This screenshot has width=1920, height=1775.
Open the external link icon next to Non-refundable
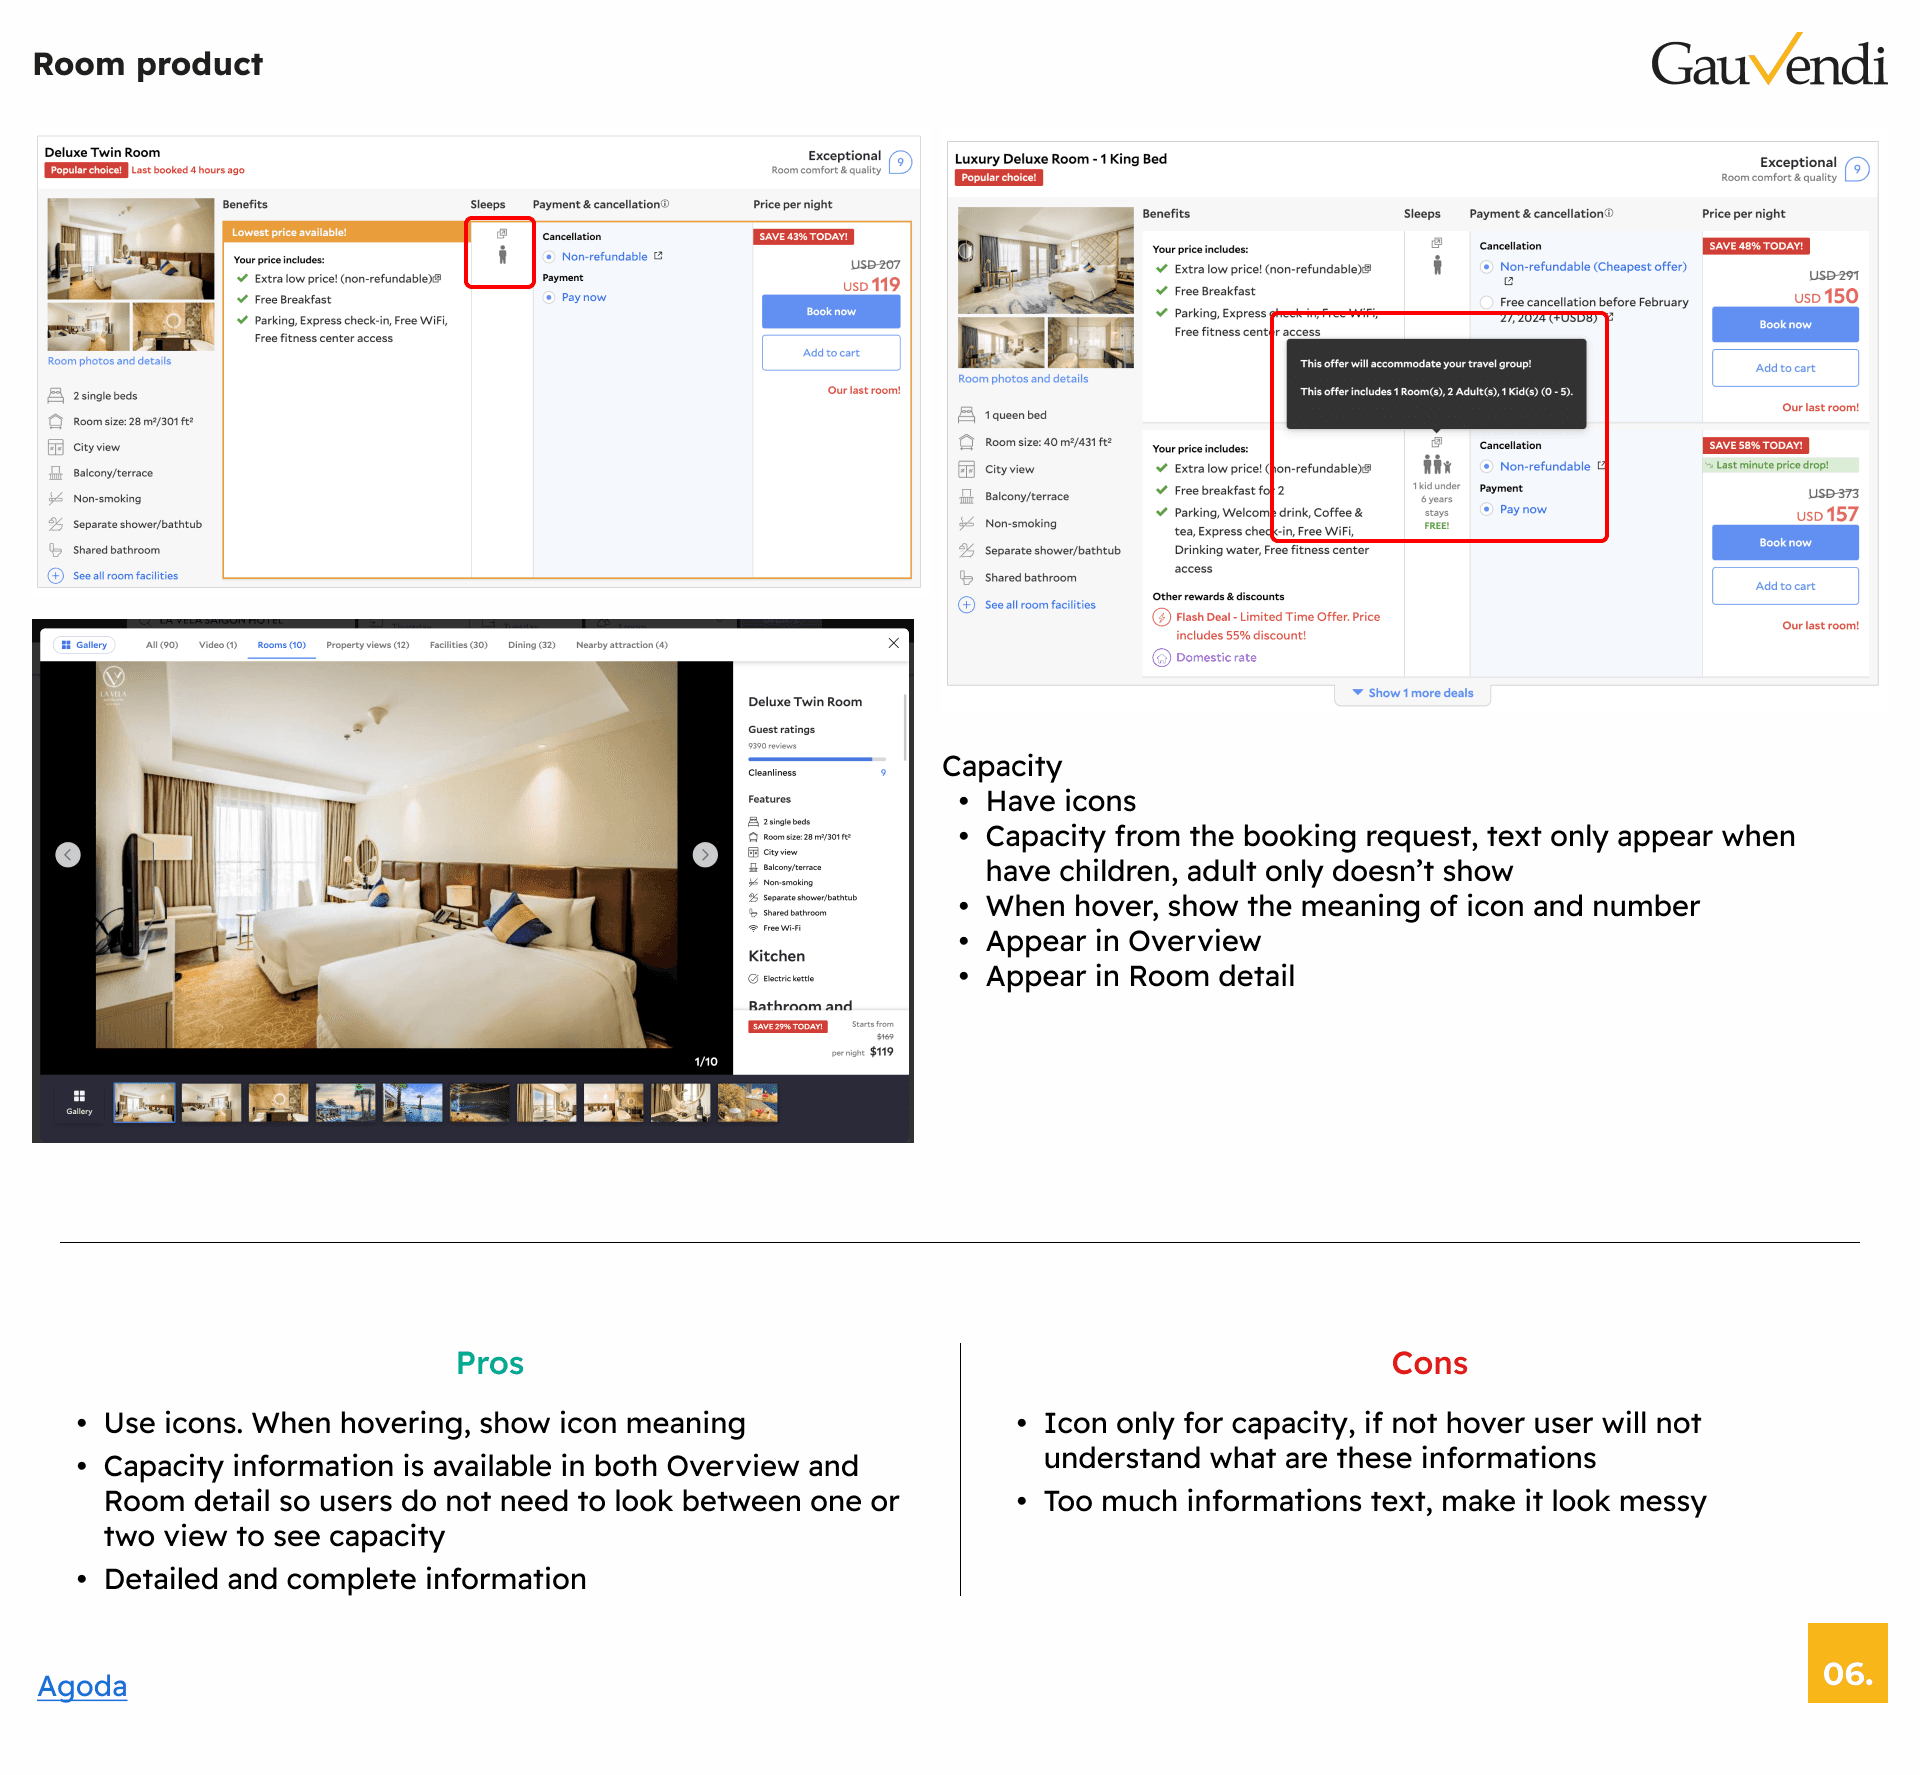point(658,256)
